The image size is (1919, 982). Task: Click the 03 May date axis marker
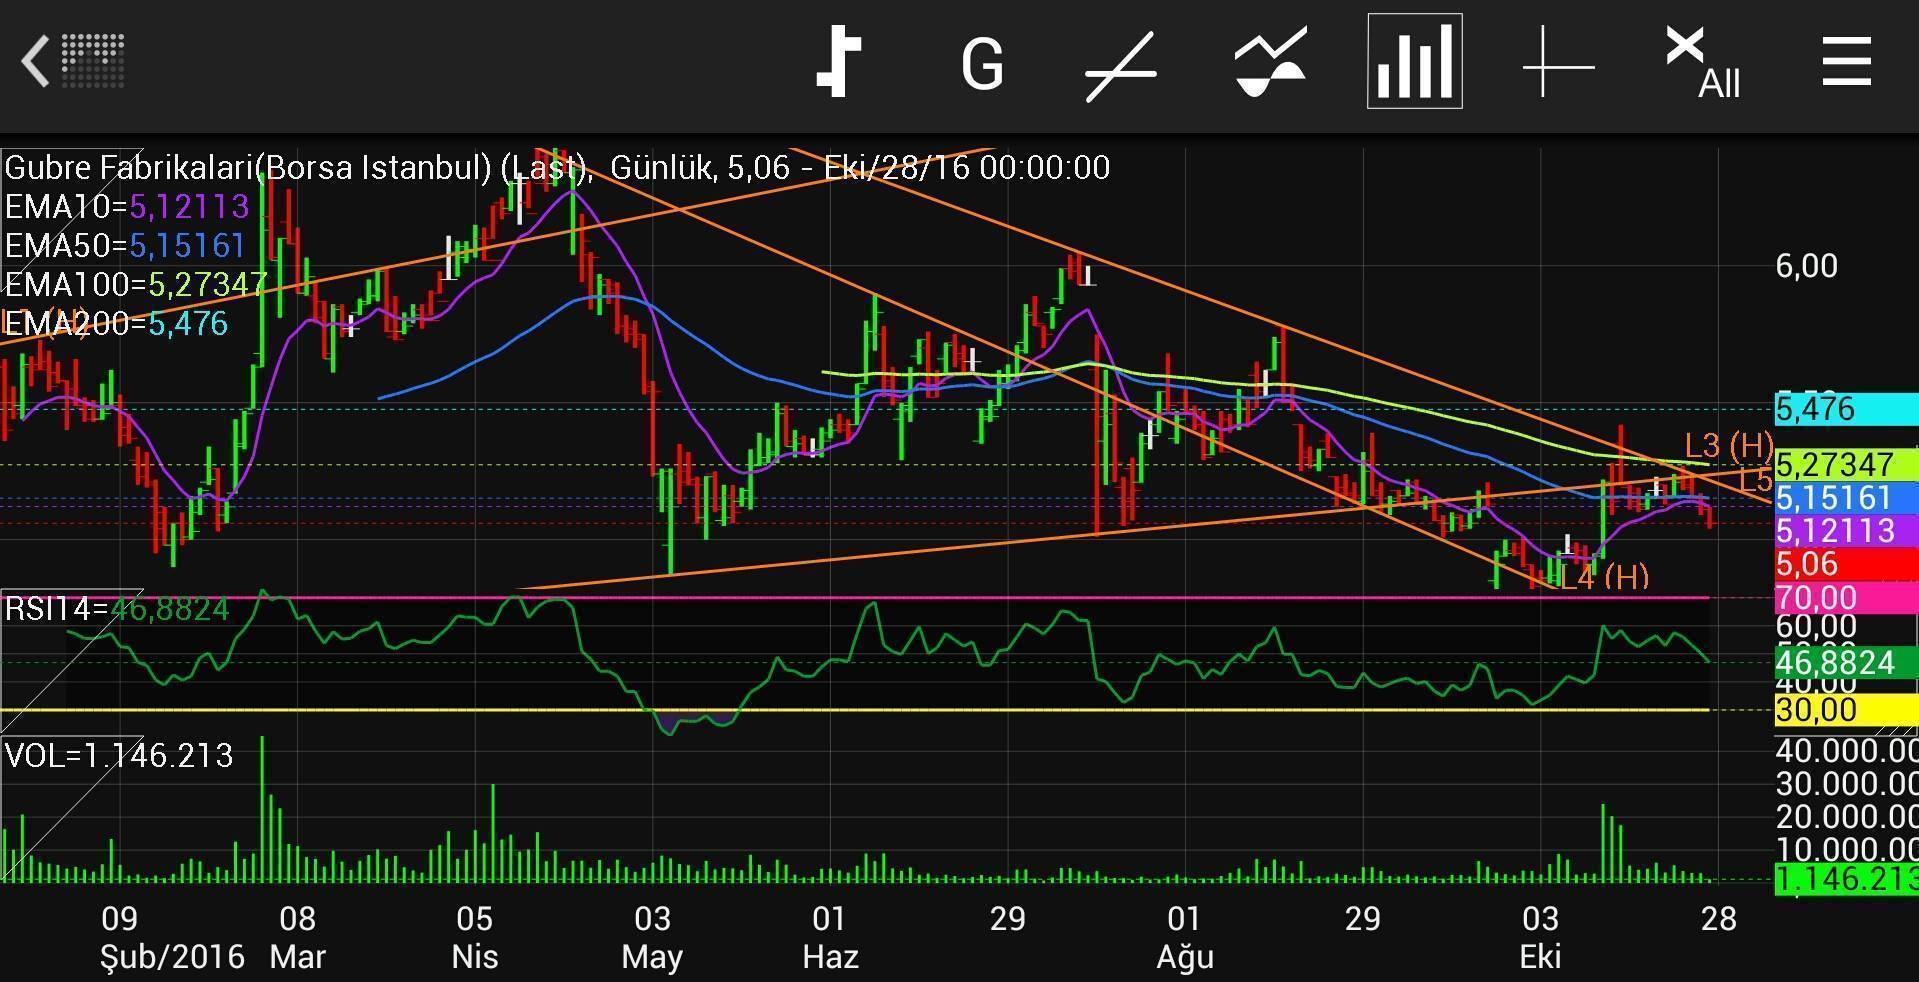pyautogui.click(x=652, y=937)
